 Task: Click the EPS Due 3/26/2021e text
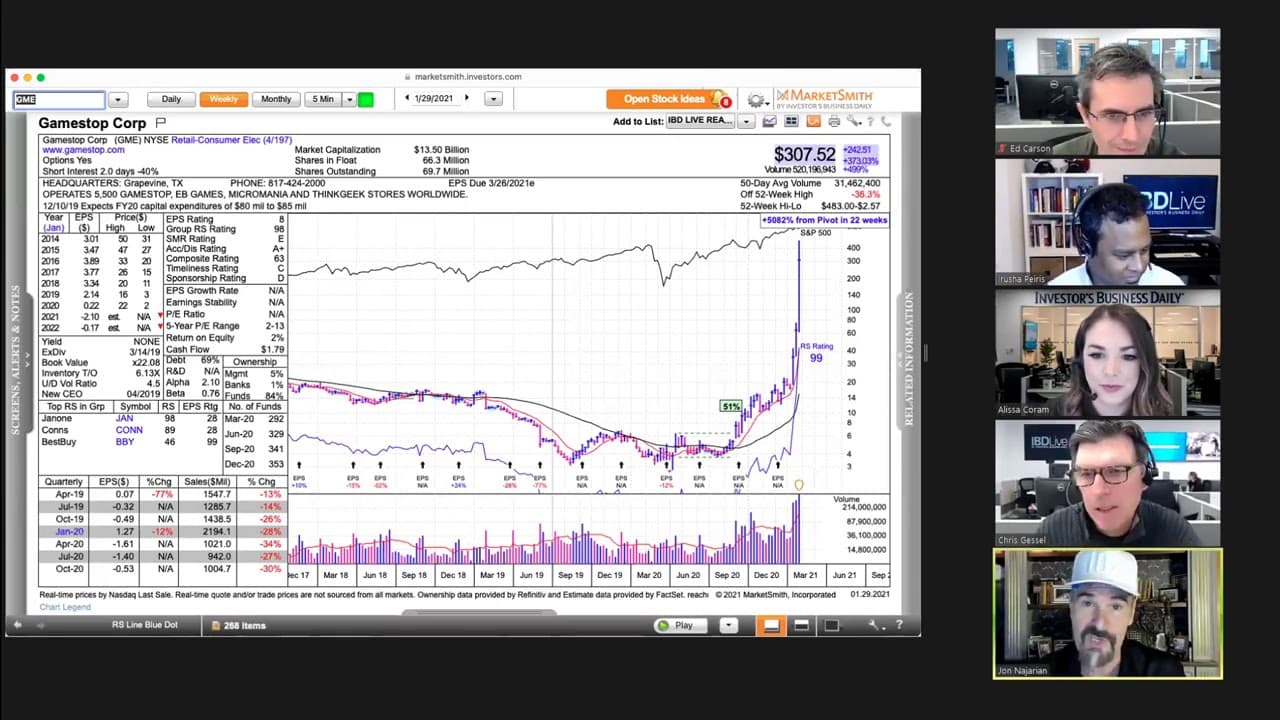[491, 184]
